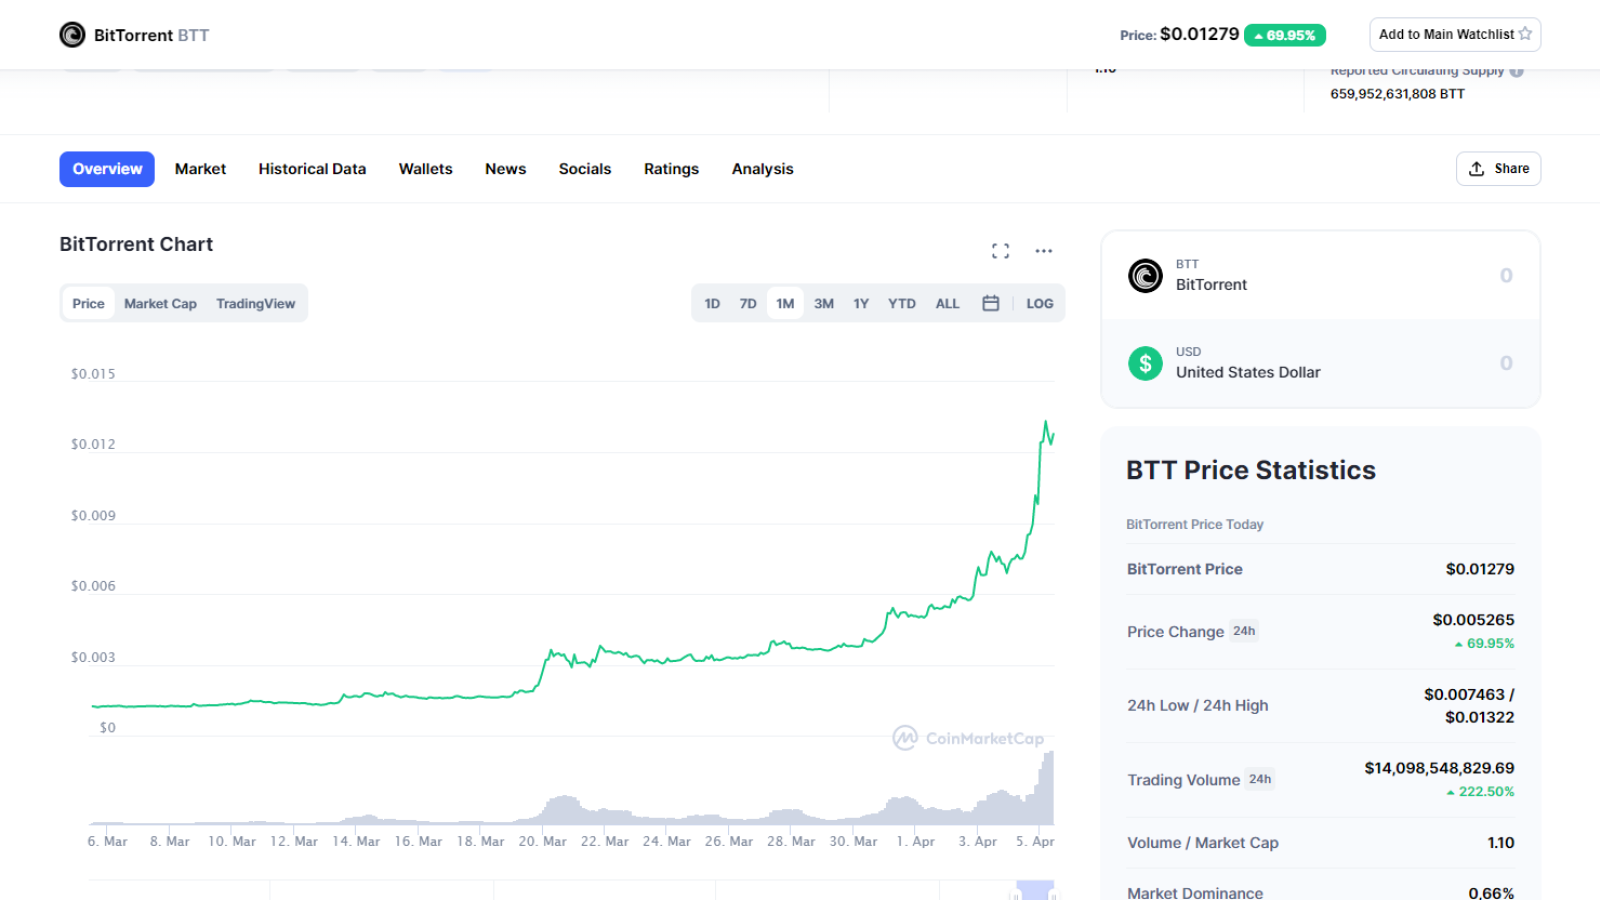Click Add to Main Watchlist button
This screenshot has height=900, width=1600.
coord(1455,34)
